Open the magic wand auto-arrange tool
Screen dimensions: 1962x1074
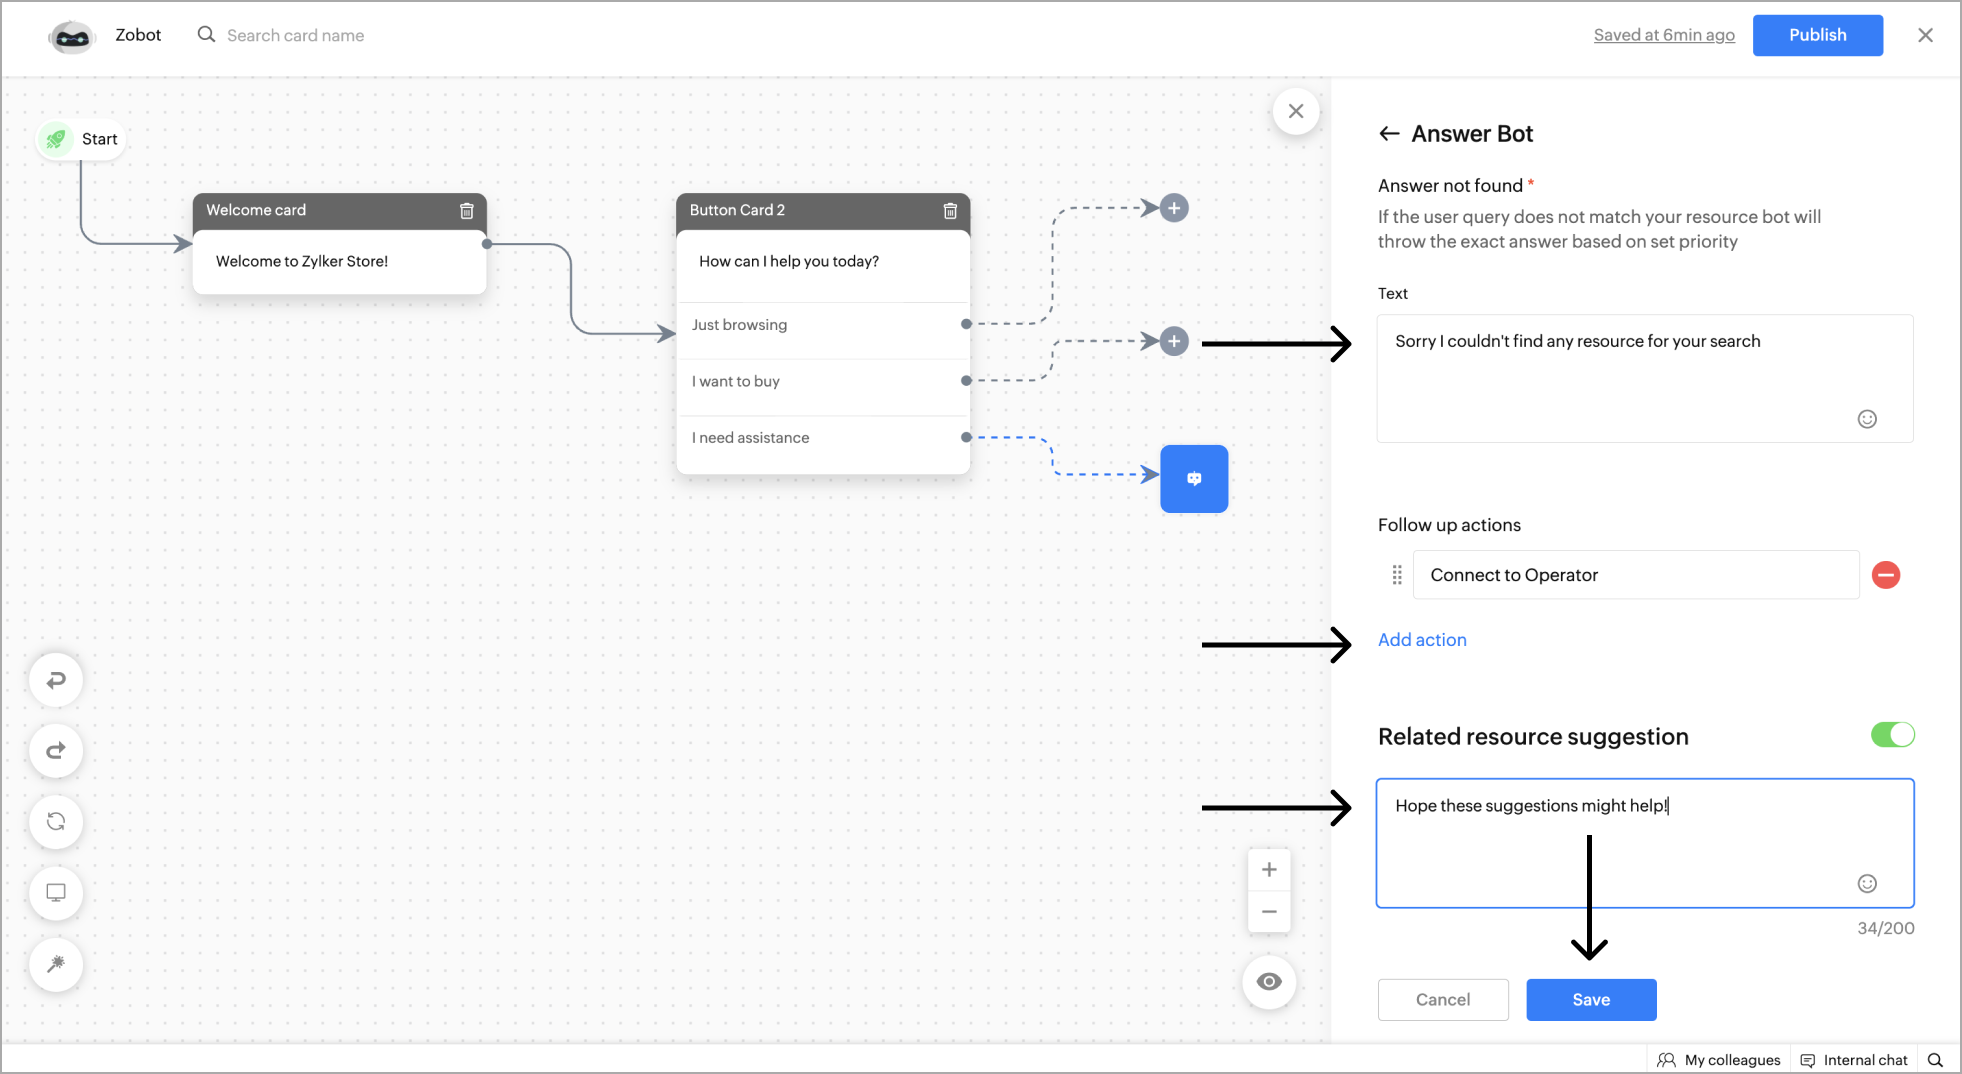click(56, 964)
